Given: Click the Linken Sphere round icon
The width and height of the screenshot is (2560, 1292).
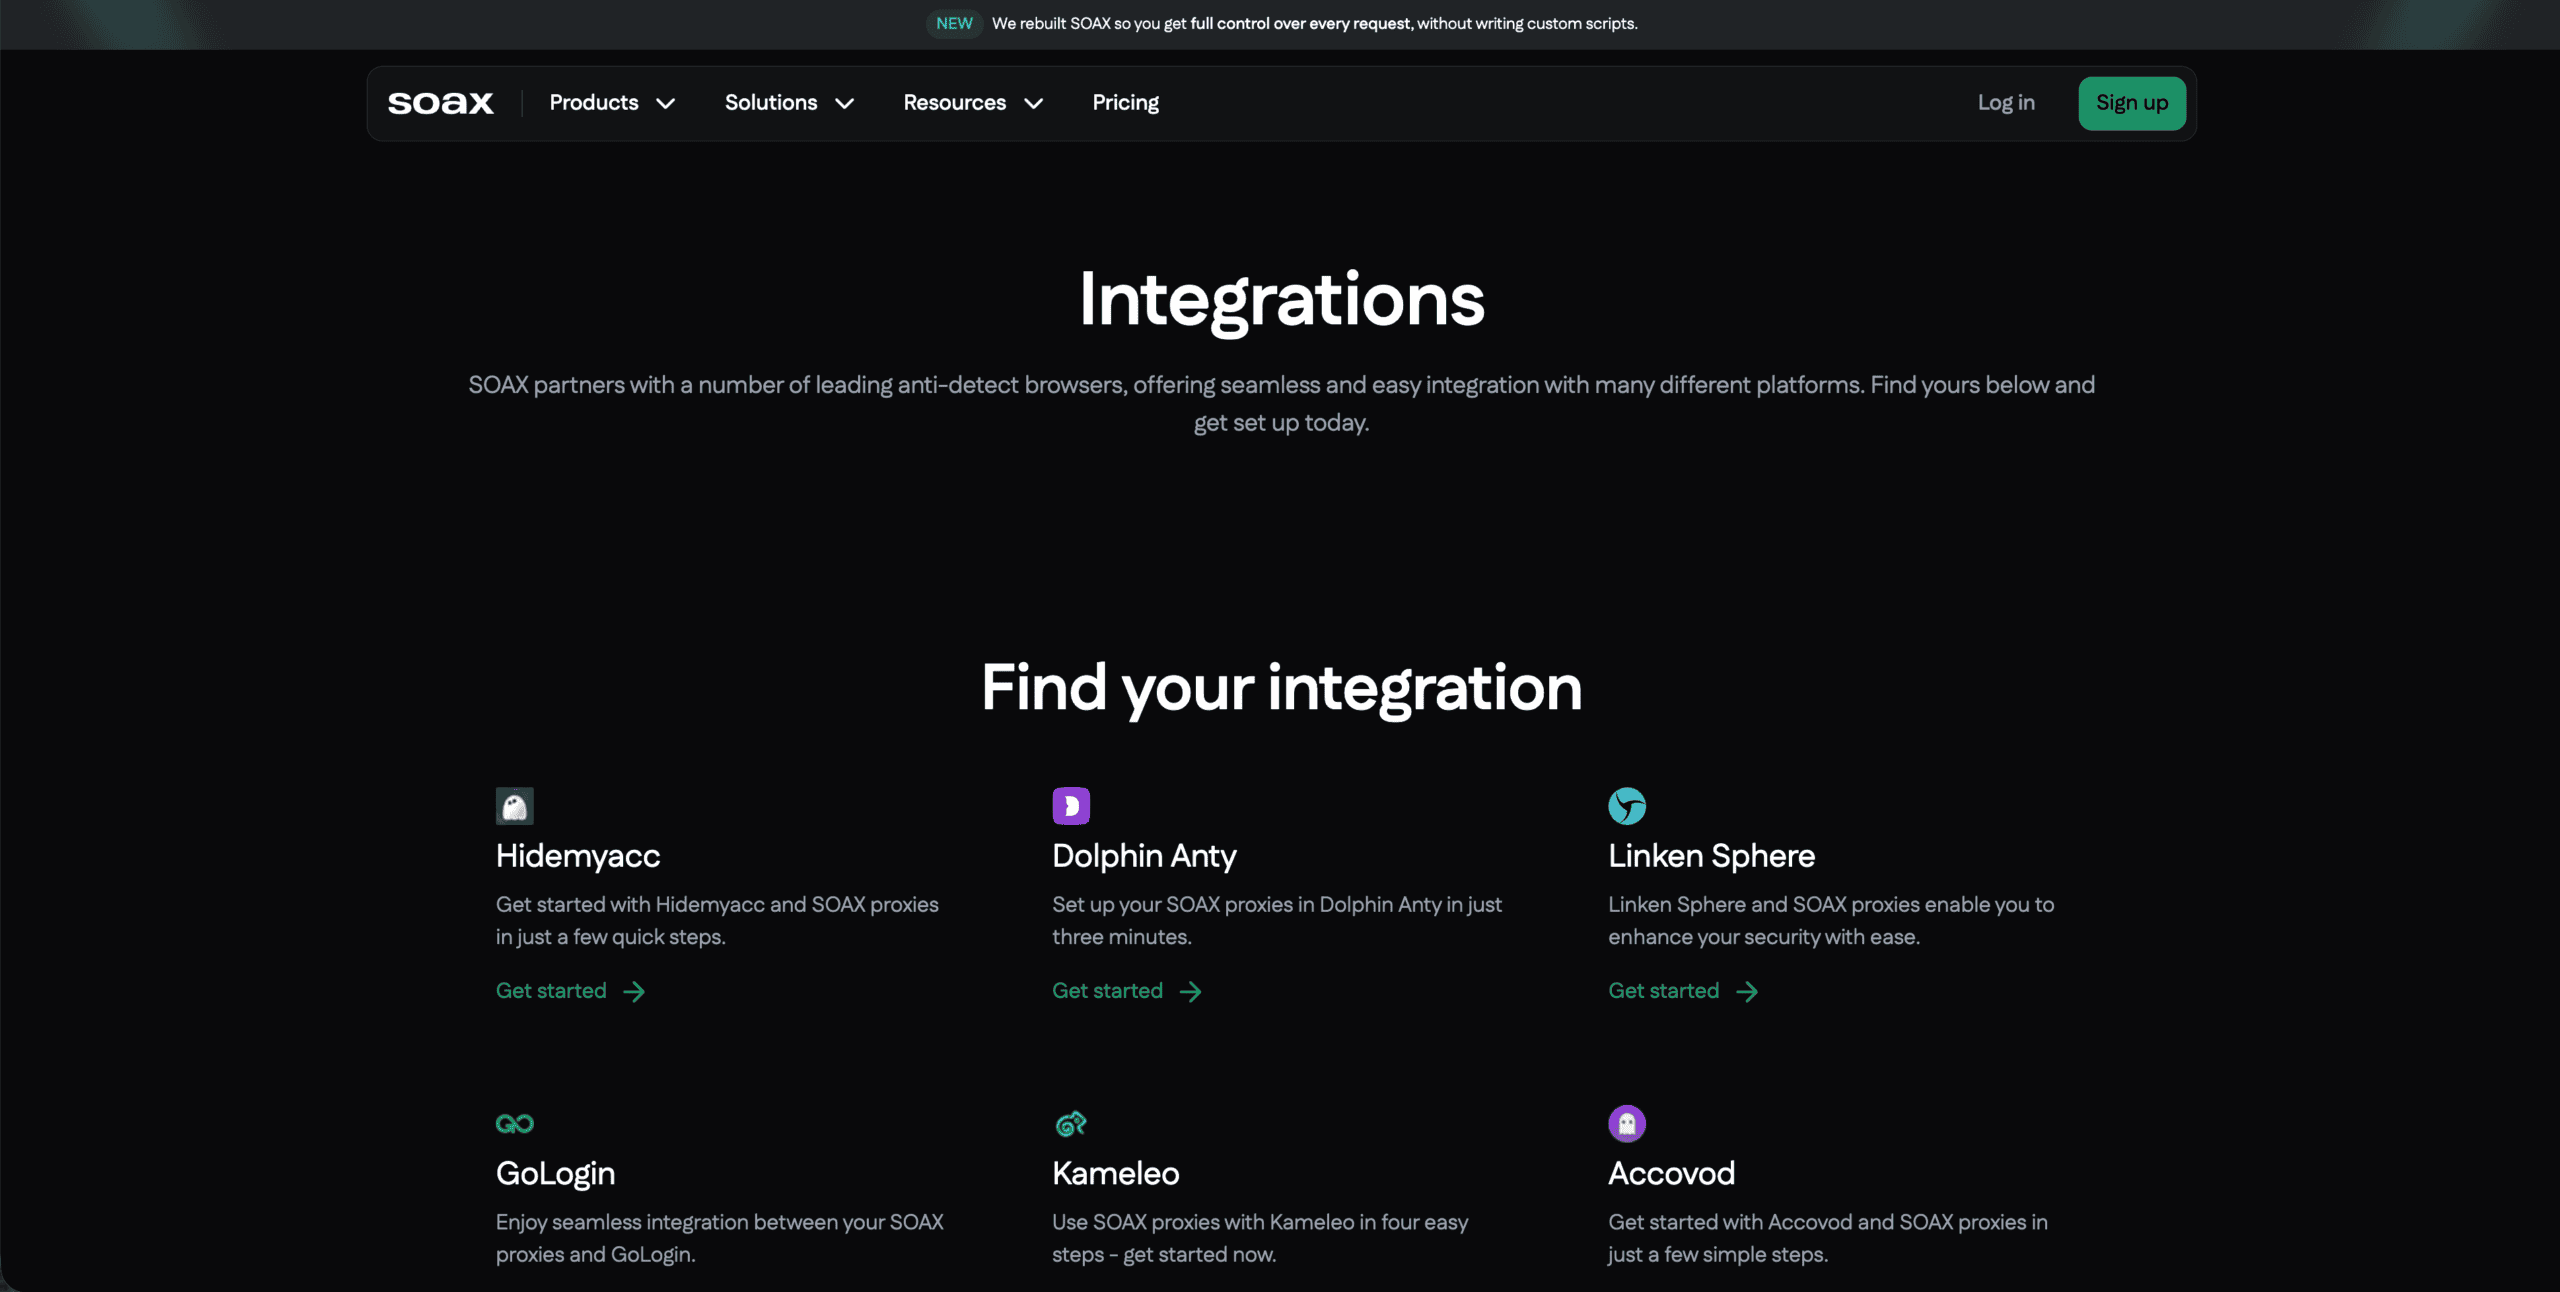Looking at the screenshot, I should click(1627, 806).
